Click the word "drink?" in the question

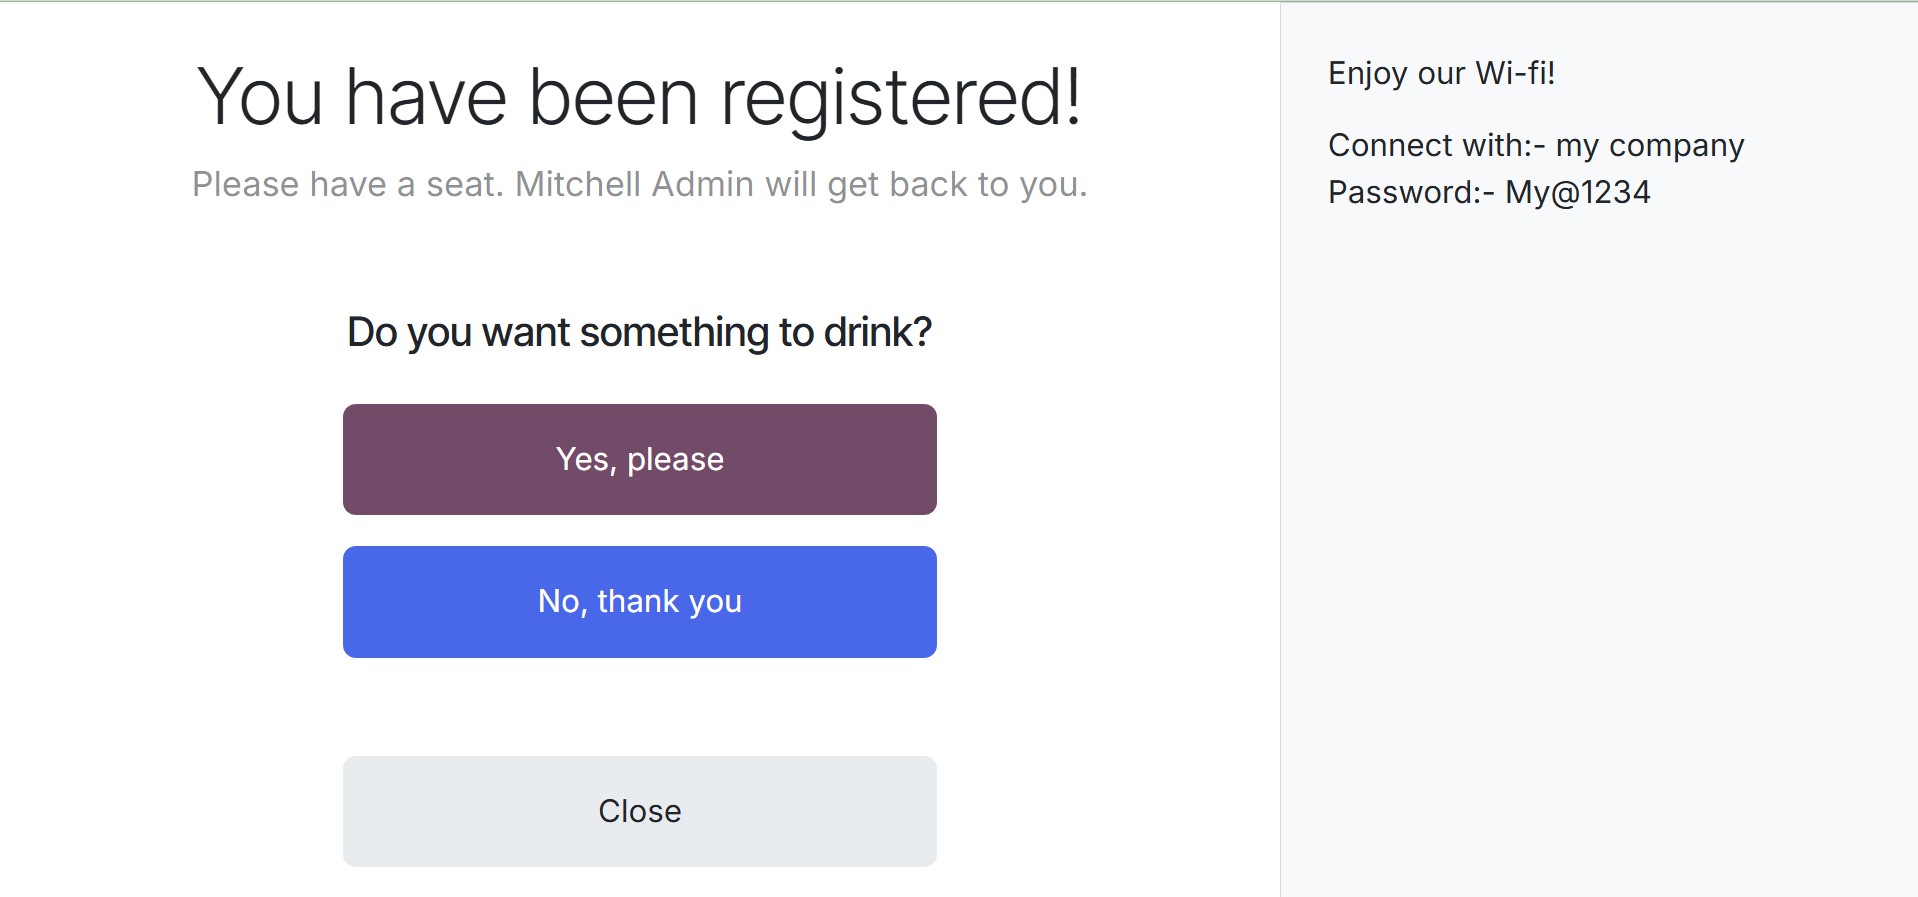pyautogui.click(x=877, y=332)
